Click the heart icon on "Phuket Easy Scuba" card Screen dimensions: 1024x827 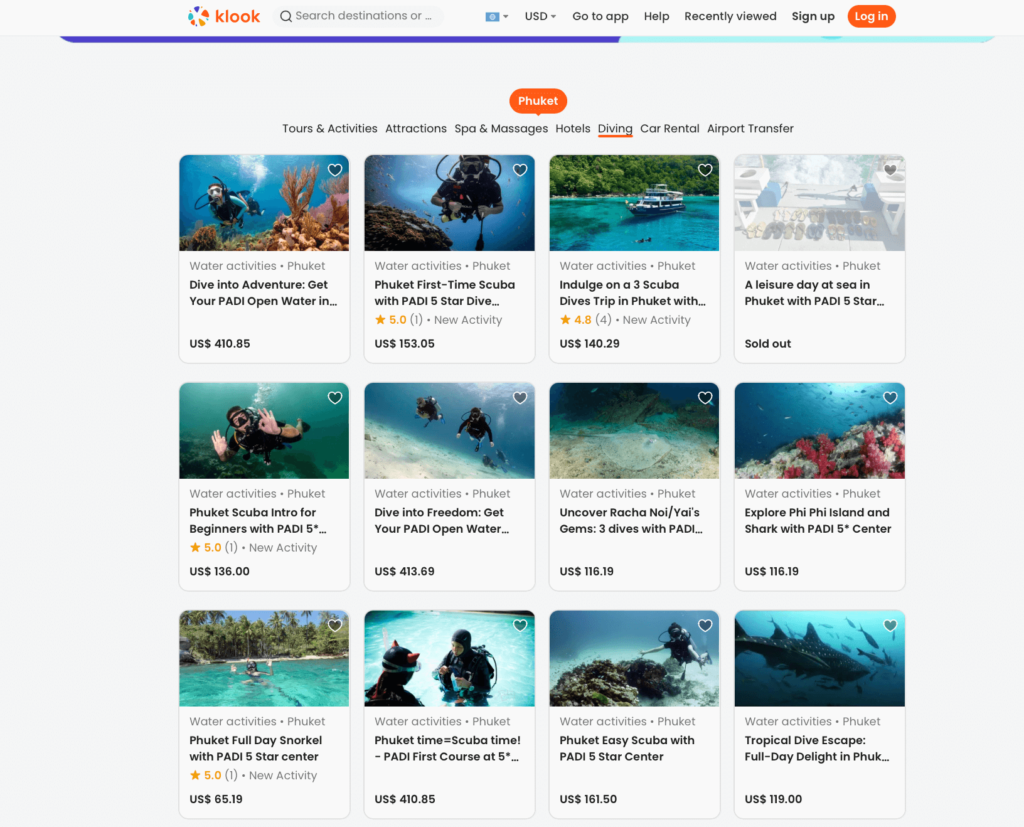(705, 625)
